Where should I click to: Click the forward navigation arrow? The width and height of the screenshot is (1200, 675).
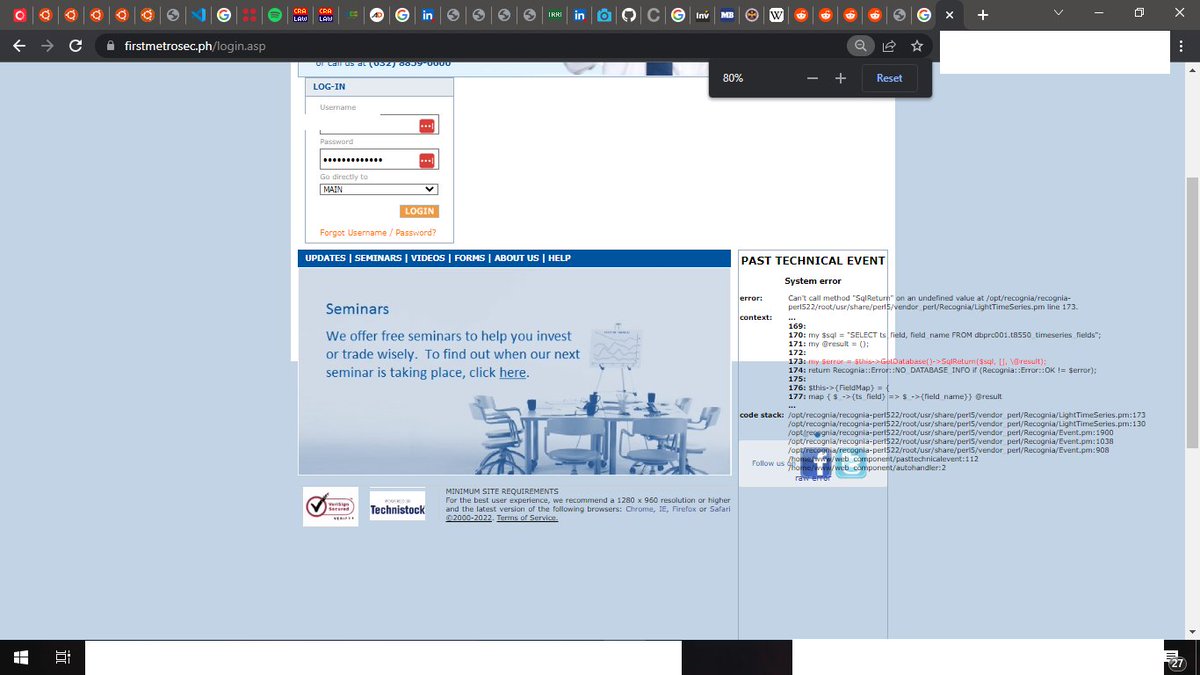coord(47,46)
